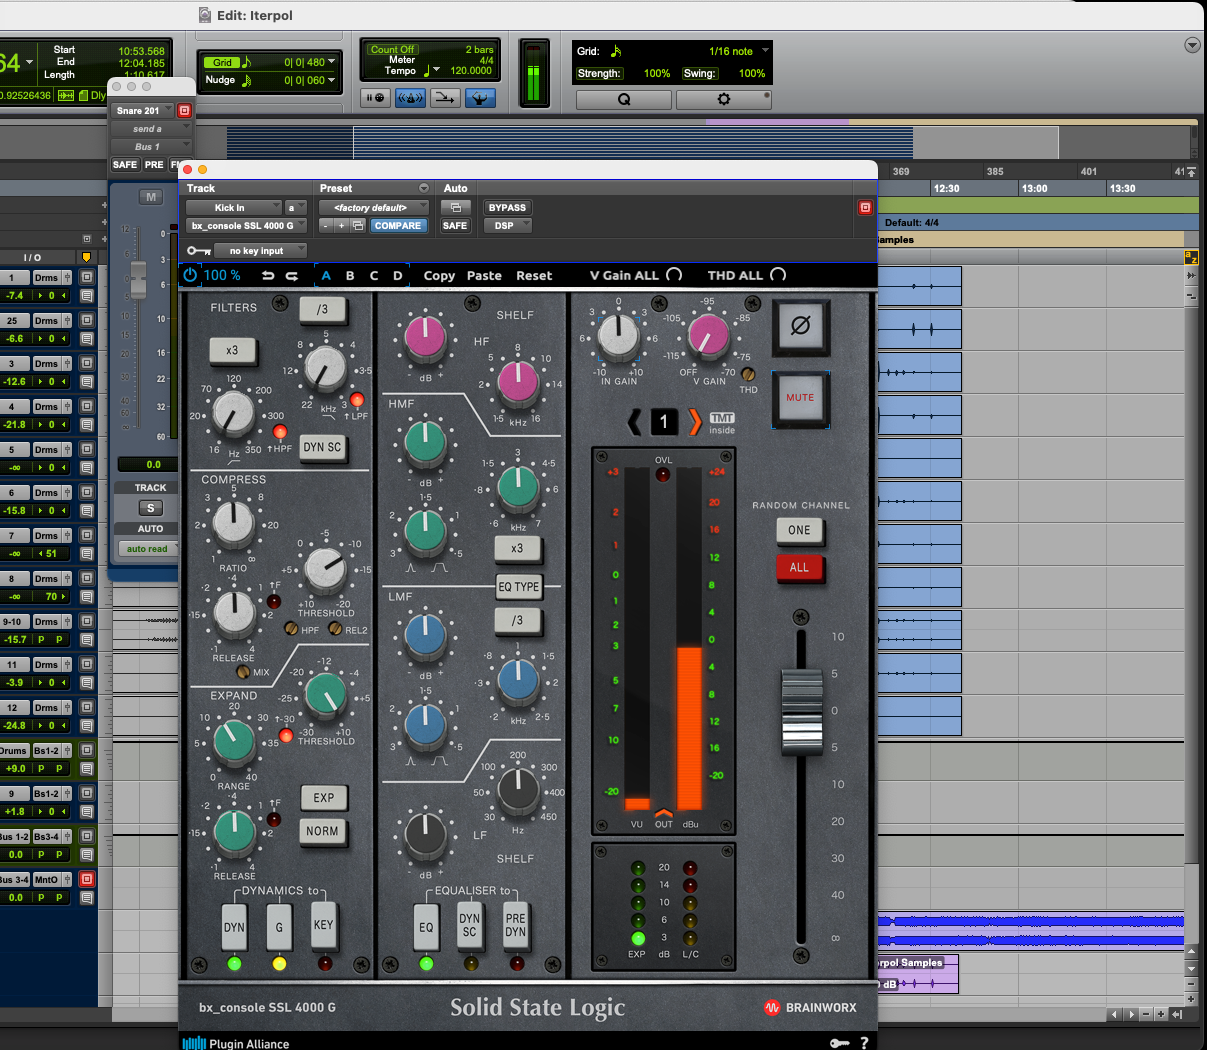Click the BYPASS button
1207x1050 pixels.
tap(507, 208)
